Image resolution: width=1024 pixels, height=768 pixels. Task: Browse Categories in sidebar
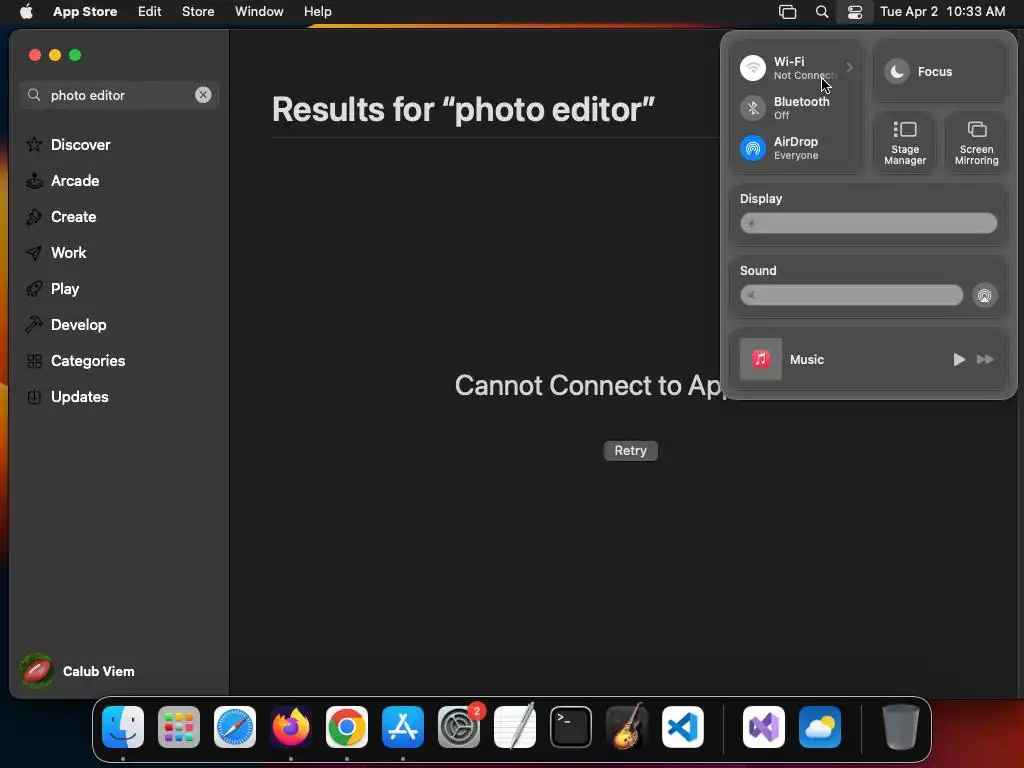point(75,360)
